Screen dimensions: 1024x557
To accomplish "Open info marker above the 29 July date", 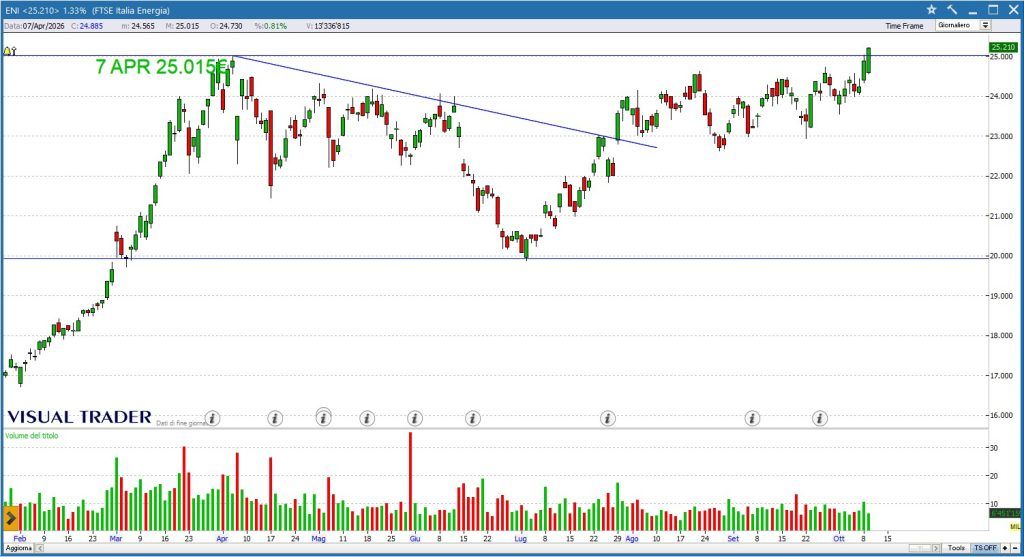I will [x=608, y=418].
